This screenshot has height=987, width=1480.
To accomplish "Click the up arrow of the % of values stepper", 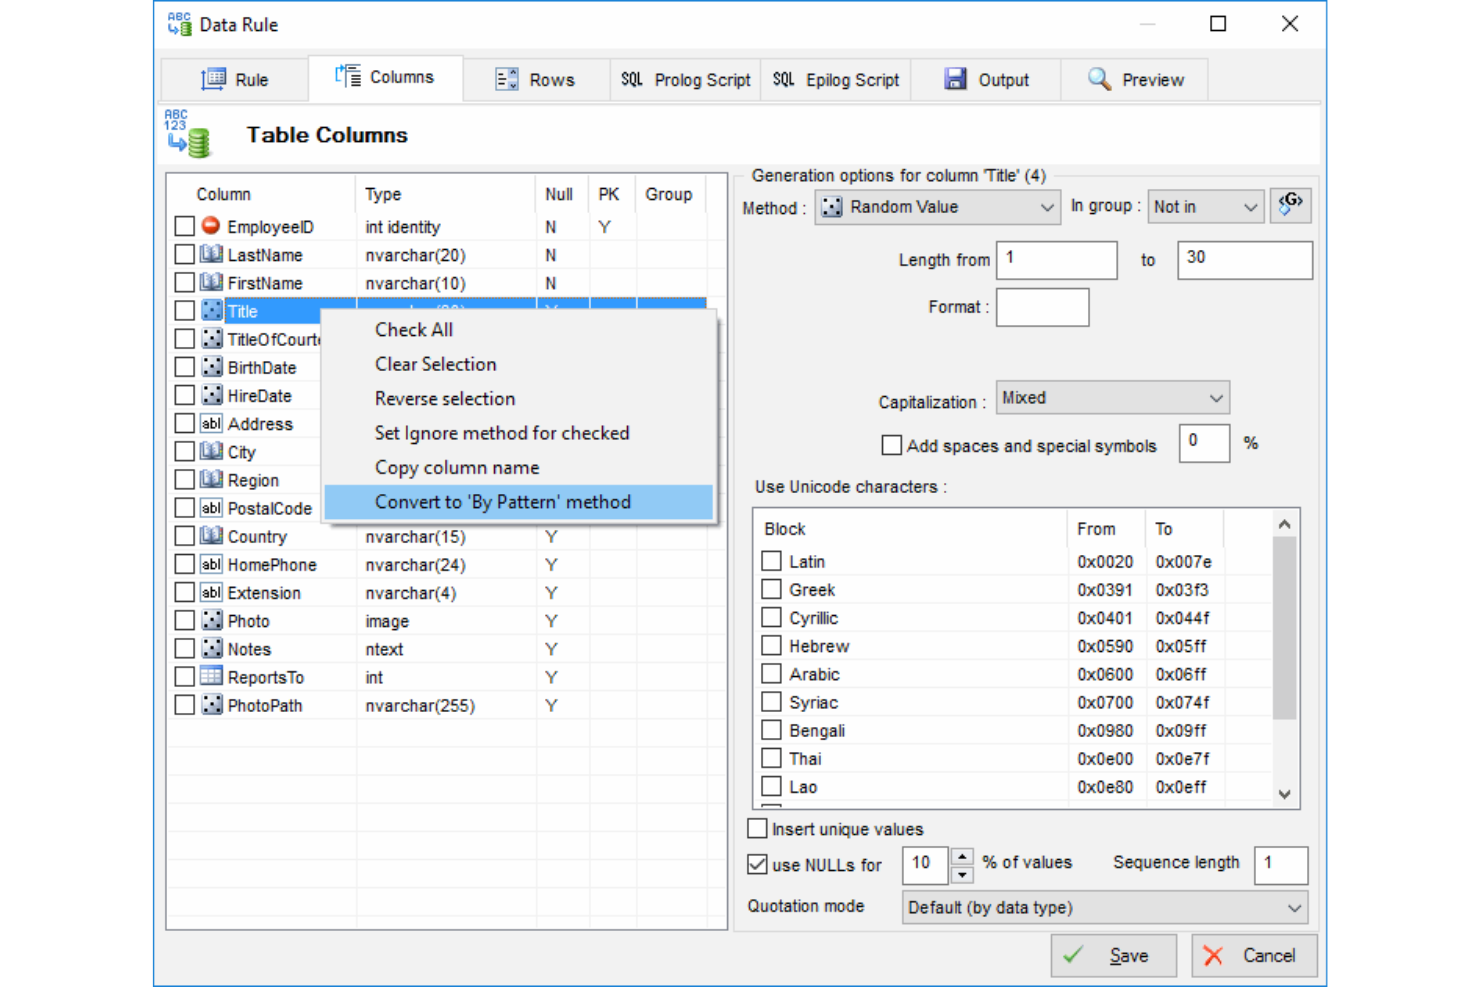I will tap(961, 858).
